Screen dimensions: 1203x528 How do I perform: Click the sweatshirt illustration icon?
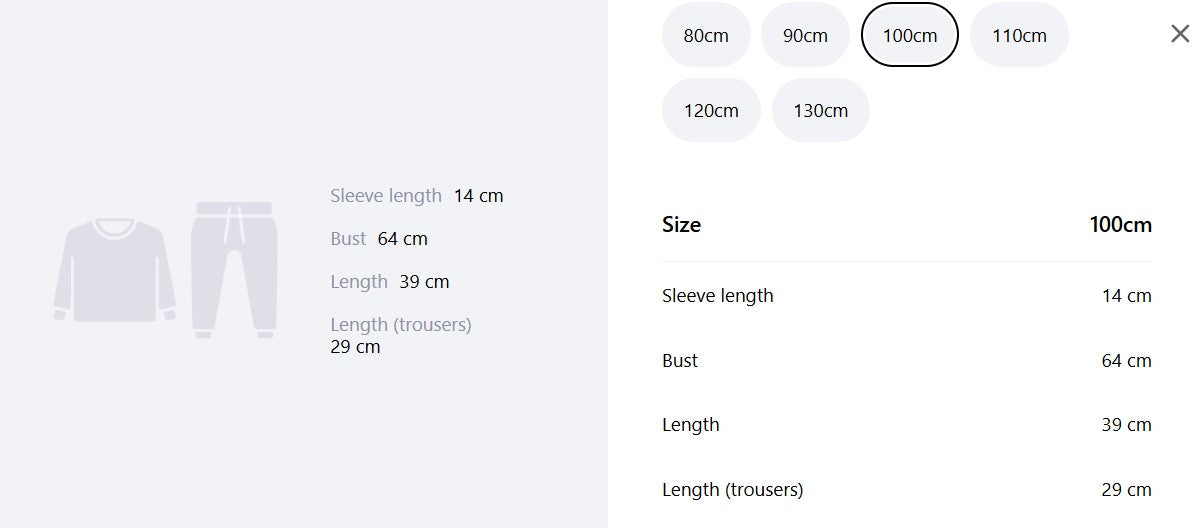point(114,270)
